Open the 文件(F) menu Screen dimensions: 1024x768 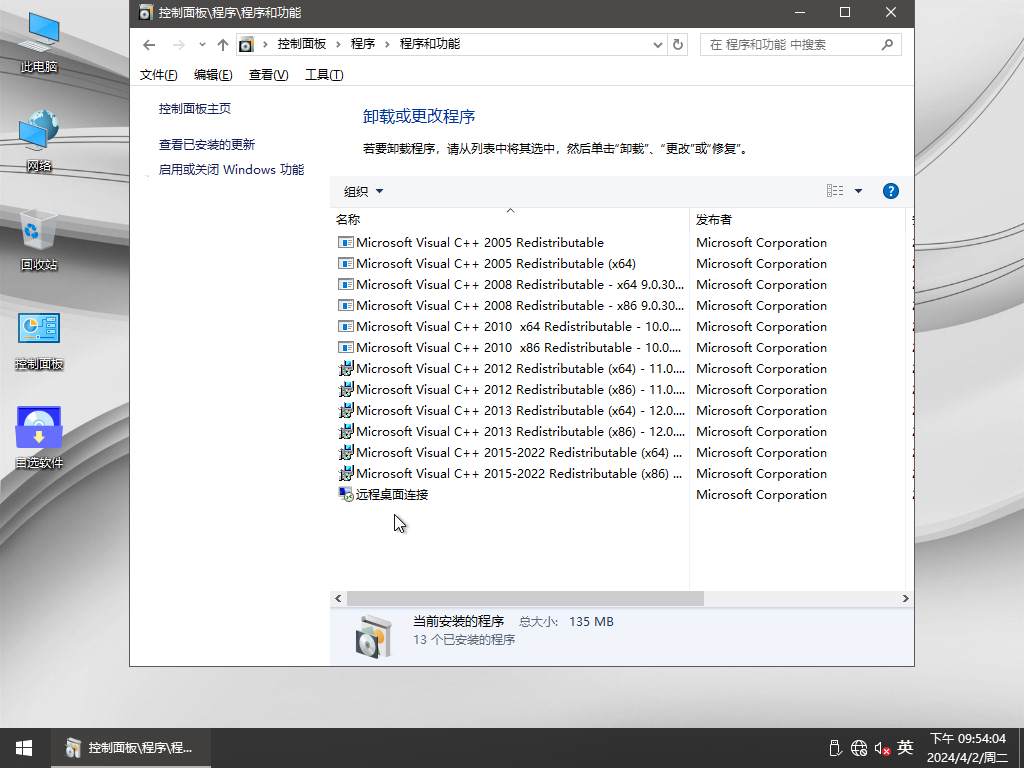pos(158,75)
